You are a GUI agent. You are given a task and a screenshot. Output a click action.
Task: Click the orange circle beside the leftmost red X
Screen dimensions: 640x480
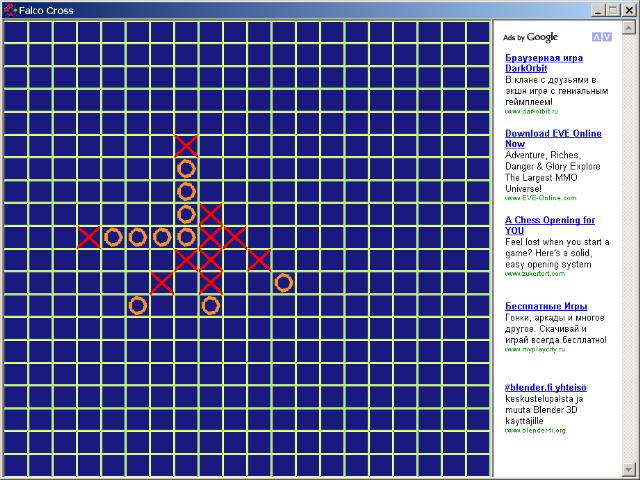pyautogui.click(x=113, y=238)
